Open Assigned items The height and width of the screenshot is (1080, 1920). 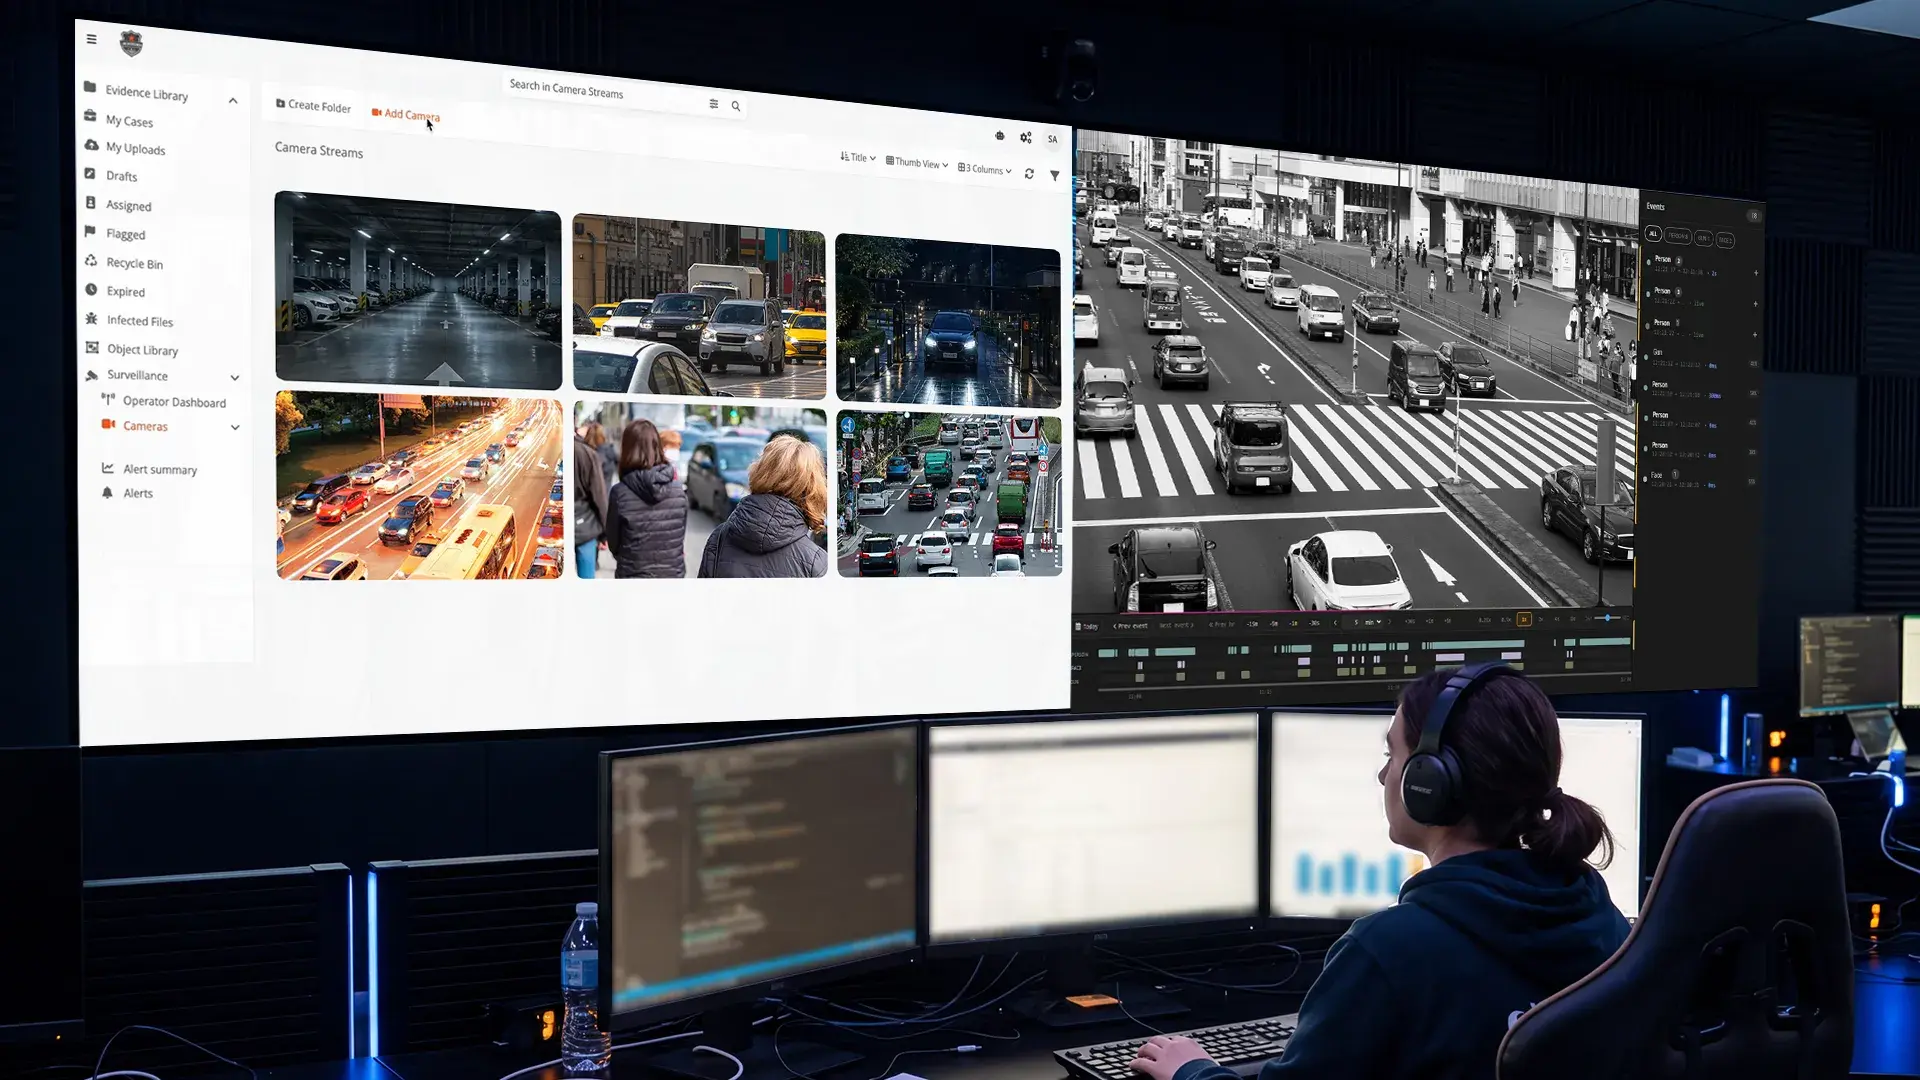click(119, 205)
